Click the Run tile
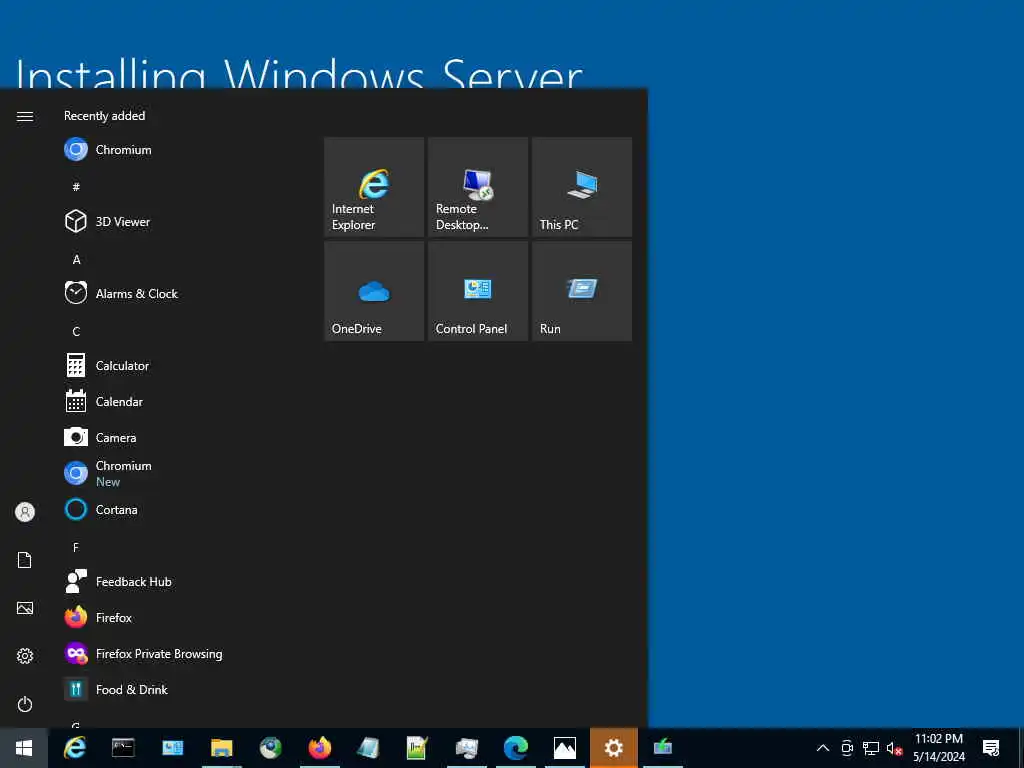 (x=582, y=291)
